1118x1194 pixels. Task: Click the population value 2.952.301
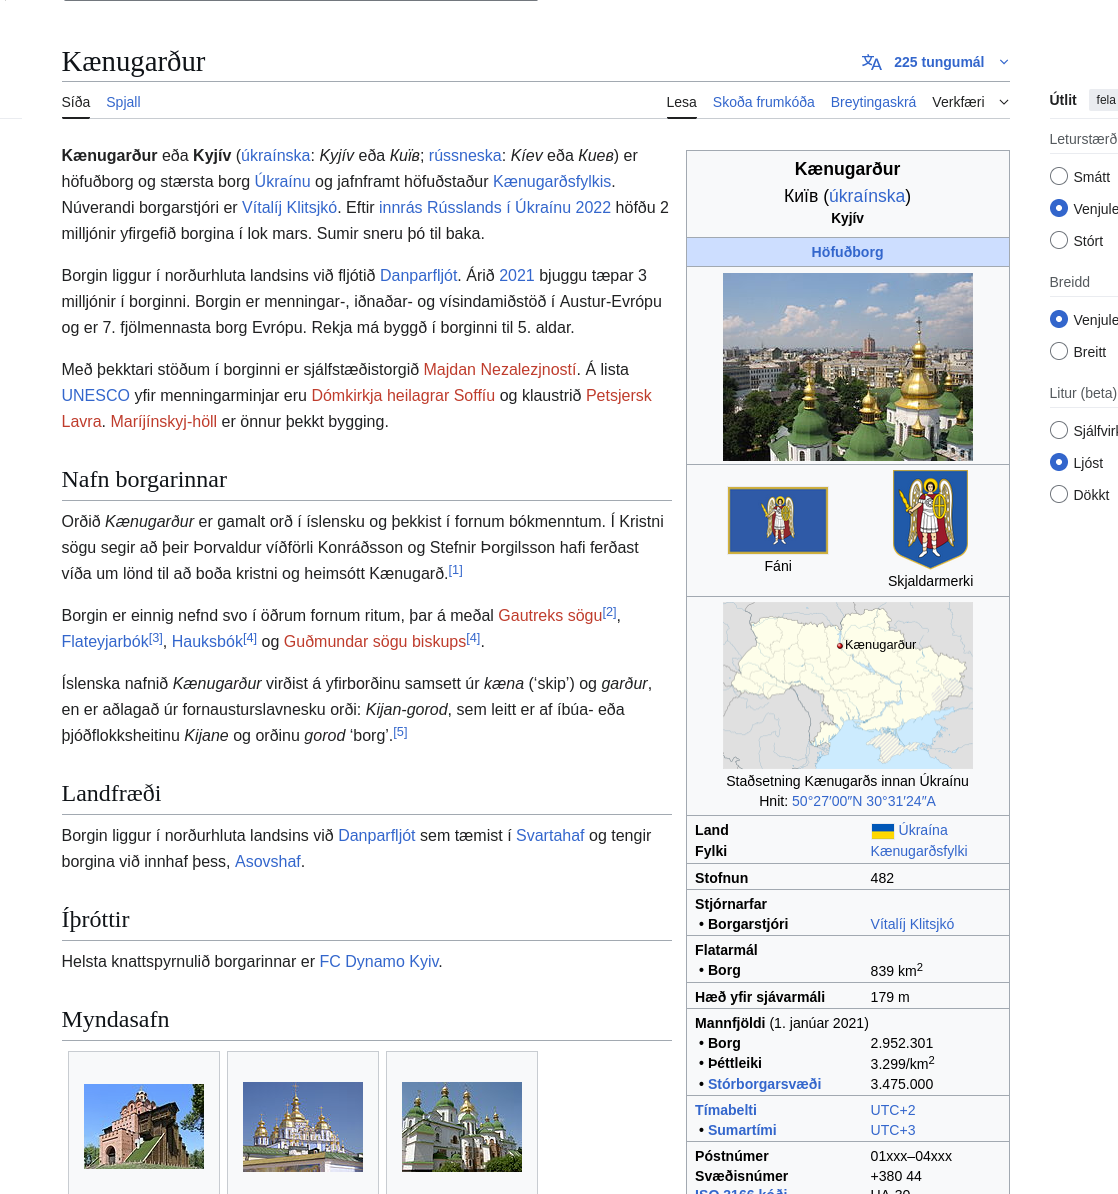[902, 1044]
